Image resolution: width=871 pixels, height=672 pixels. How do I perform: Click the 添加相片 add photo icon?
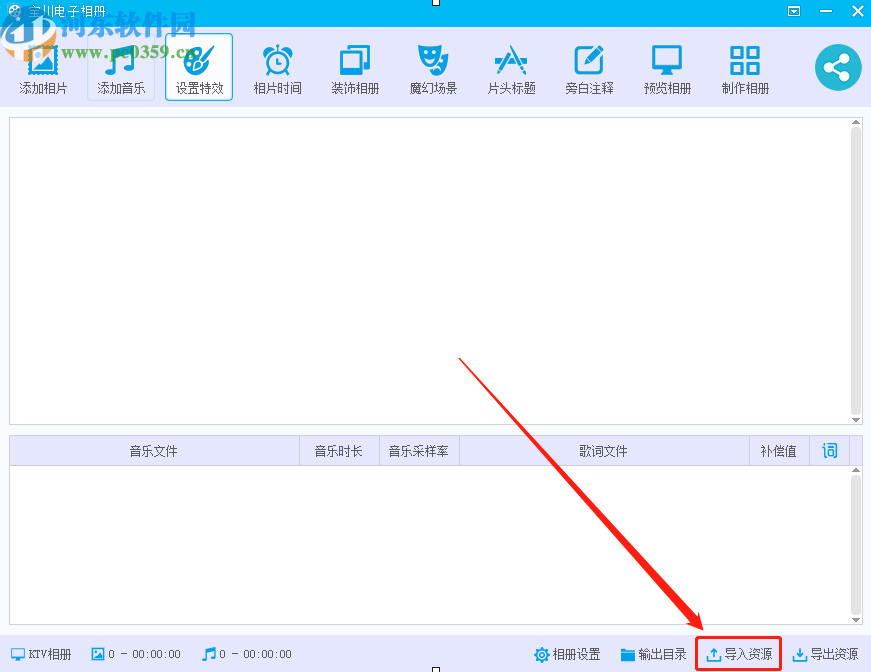coord(43,68)
